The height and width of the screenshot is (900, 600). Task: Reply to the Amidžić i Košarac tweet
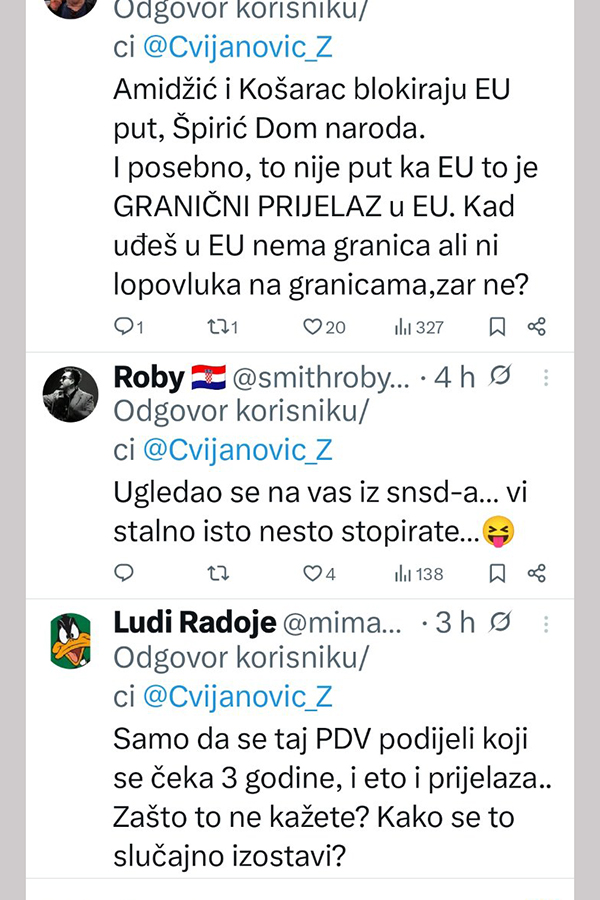pyautogui.click(x=125, y=326)
